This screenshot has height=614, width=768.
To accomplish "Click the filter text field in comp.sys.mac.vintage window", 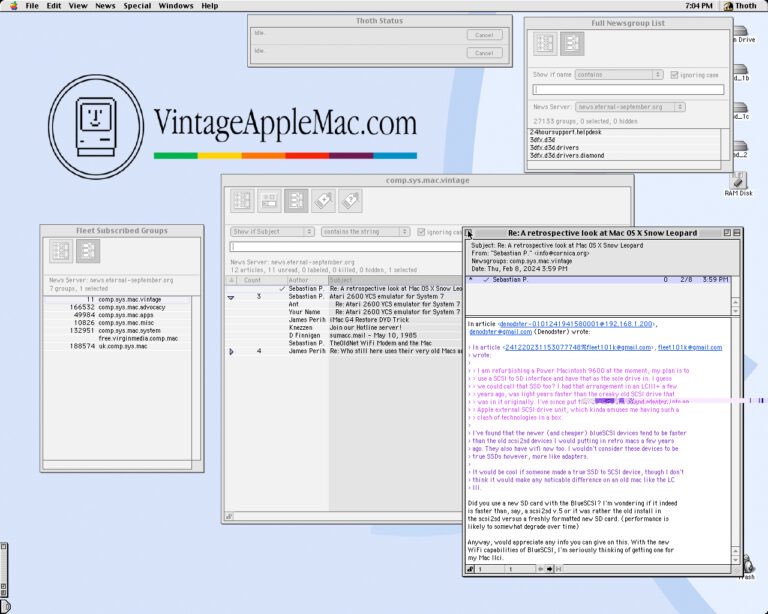I will 346,247.
